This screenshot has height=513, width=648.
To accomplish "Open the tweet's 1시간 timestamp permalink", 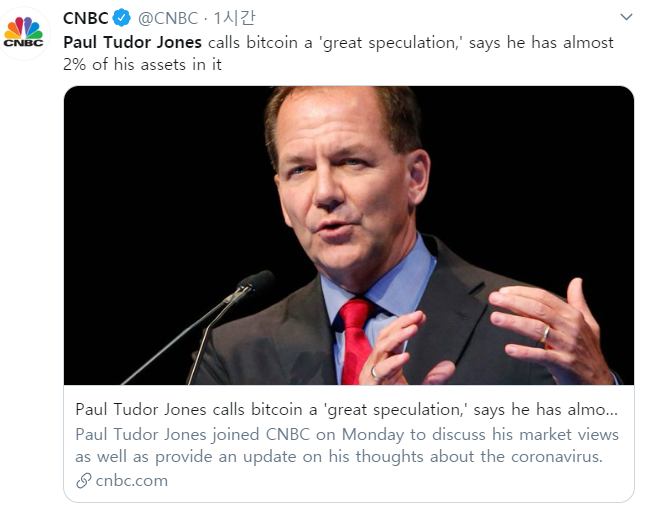I will click(234, 18).
